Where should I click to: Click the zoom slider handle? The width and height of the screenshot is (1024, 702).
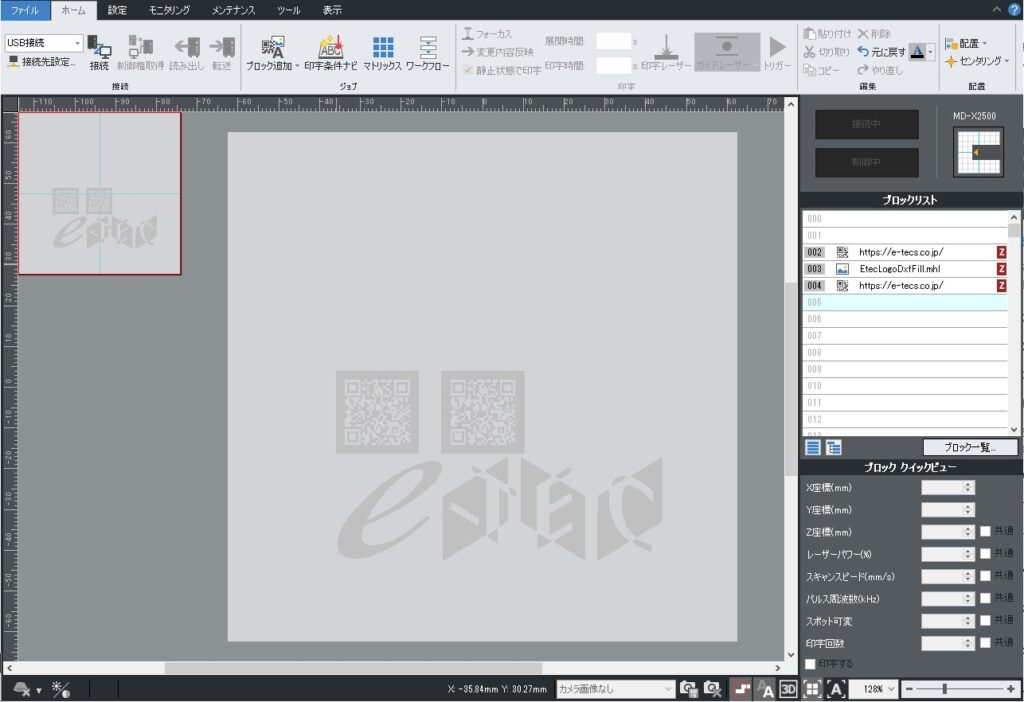(944, 689)
